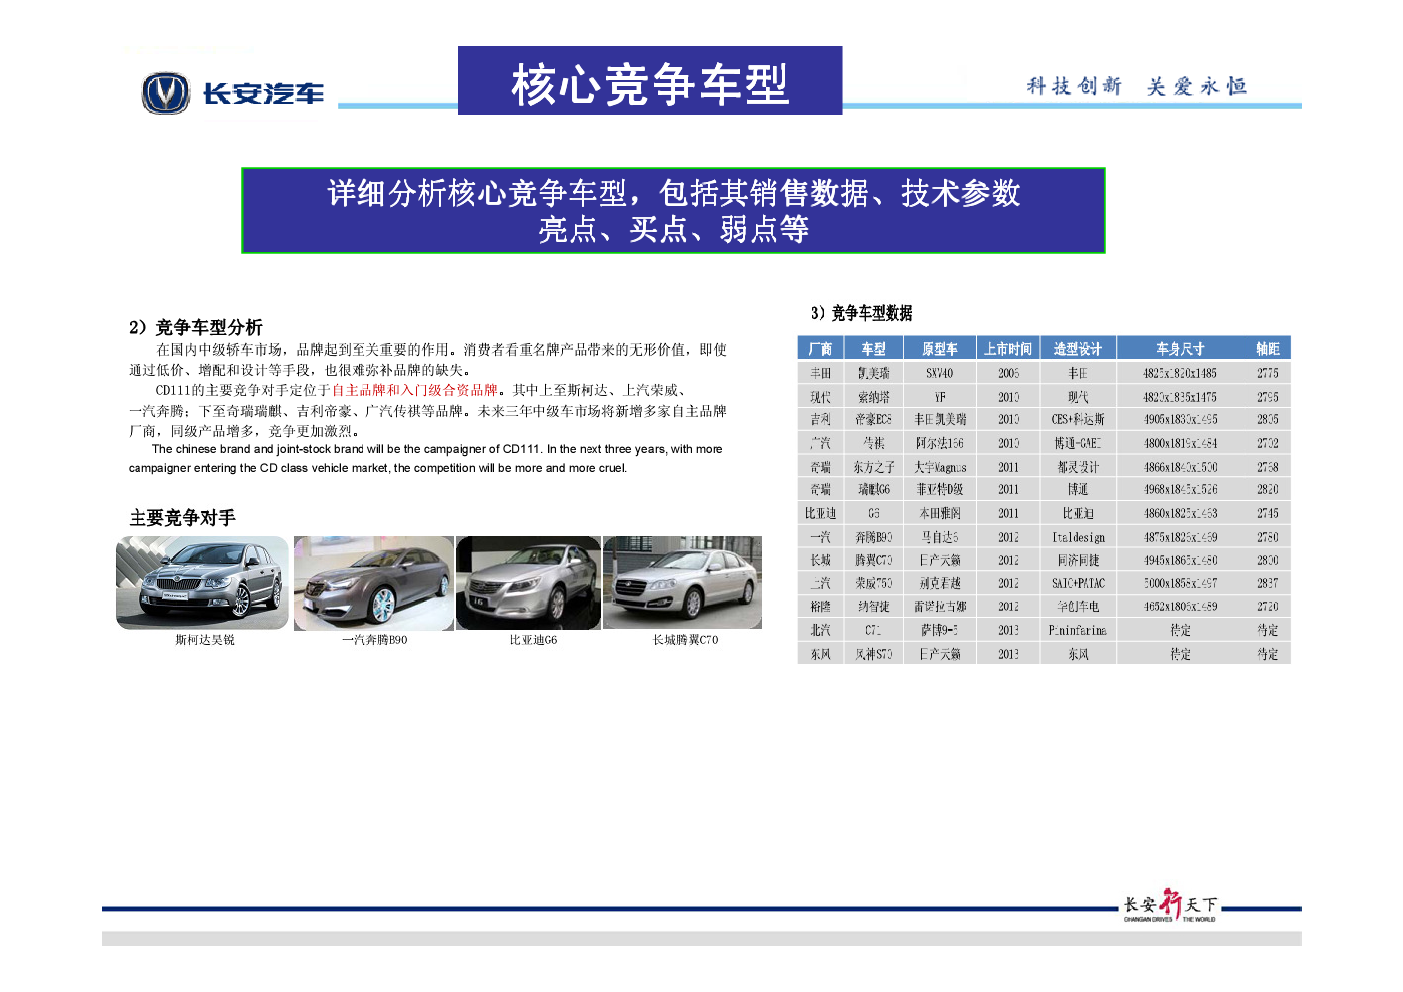Select the 吉利 manufacturer cell
This screenshot has width=1403, height=992.
click(x=820, y=420)
